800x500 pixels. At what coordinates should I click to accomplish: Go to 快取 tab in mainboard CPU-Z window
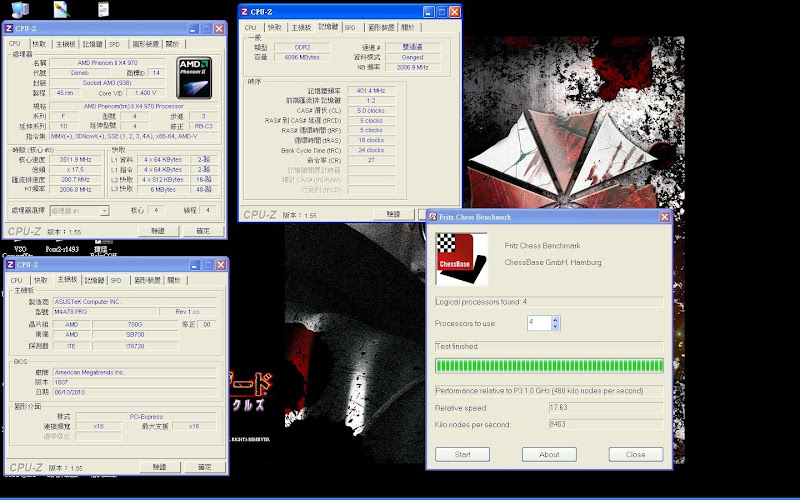(x=41, y=280)
